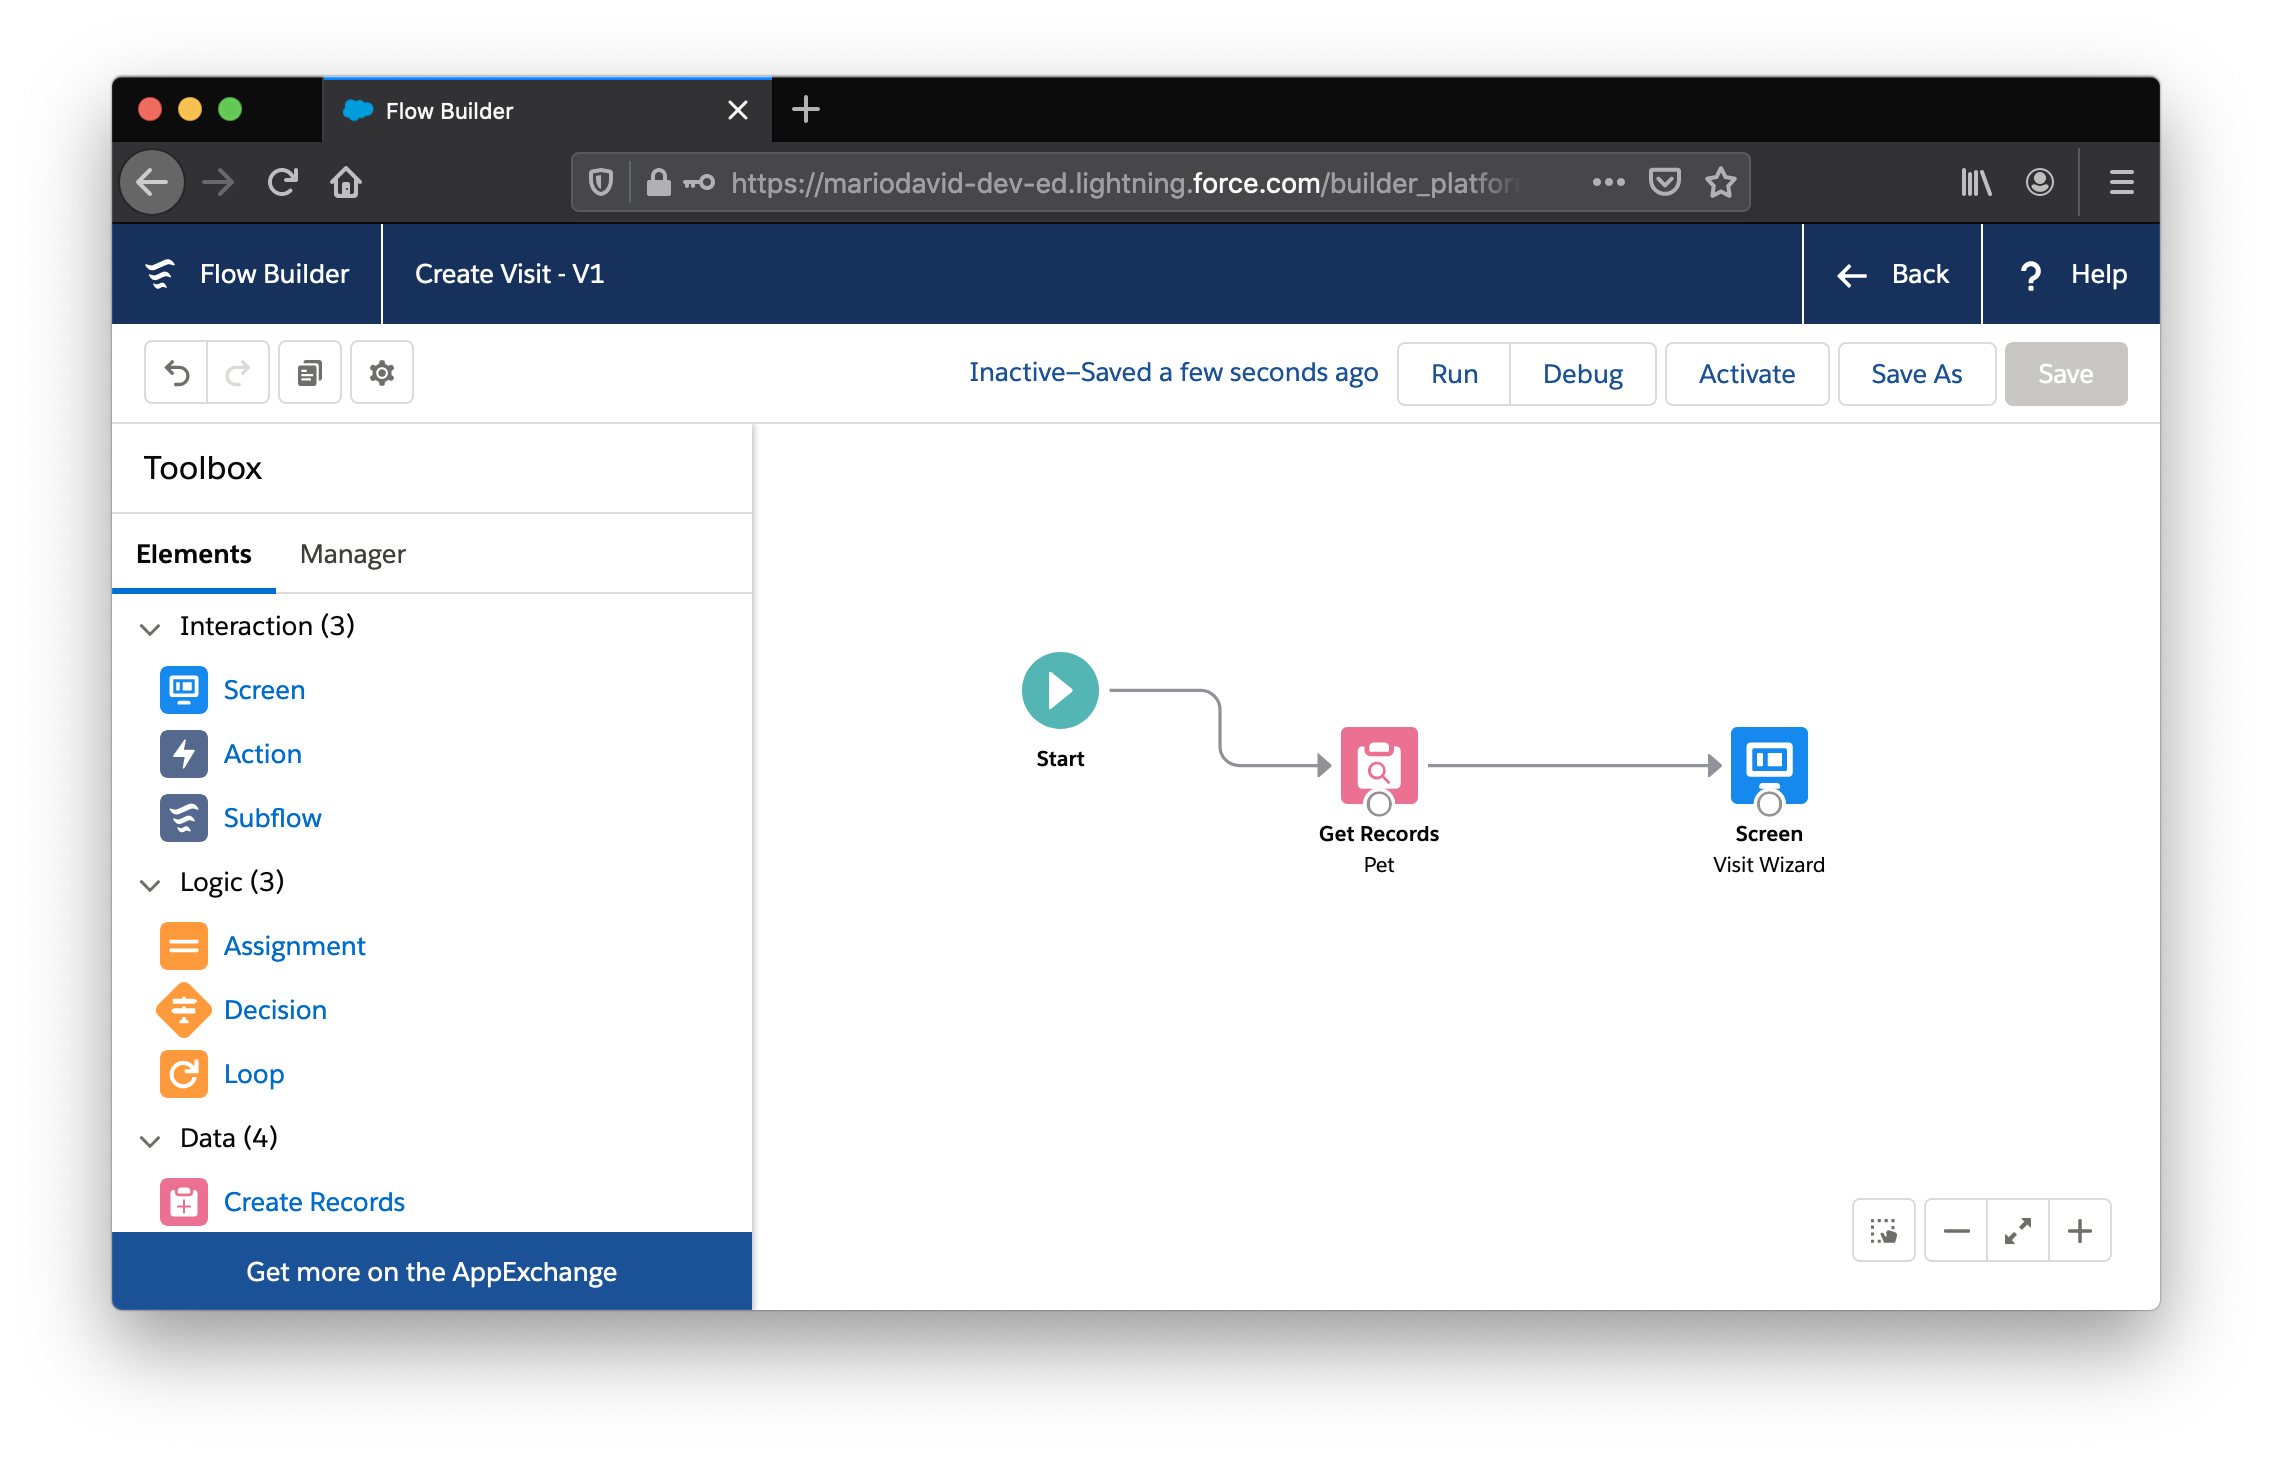
Task: Click the Pocket save icon
Action: coord(1664,182)
